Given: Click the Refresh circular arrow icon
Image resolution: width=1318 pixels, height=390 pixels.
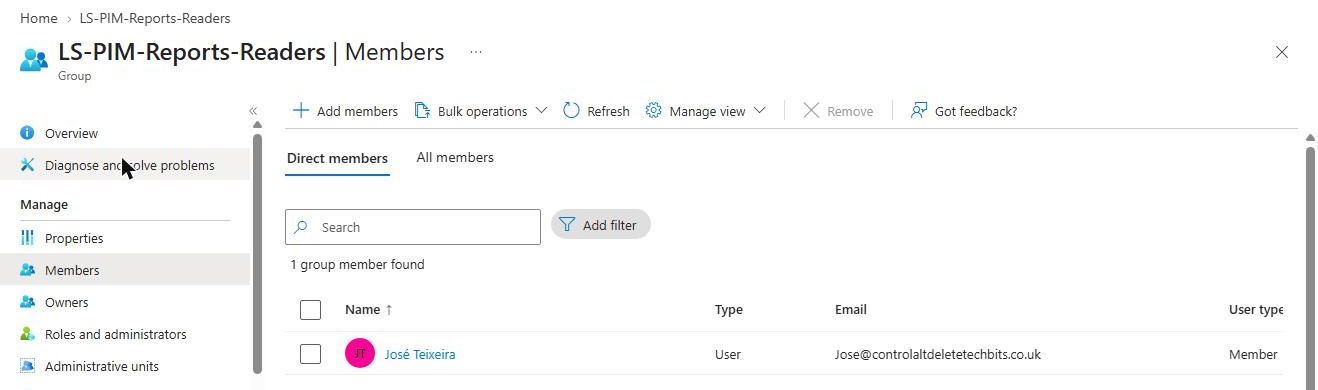Looking at the screenshot, I should [571, 111].
